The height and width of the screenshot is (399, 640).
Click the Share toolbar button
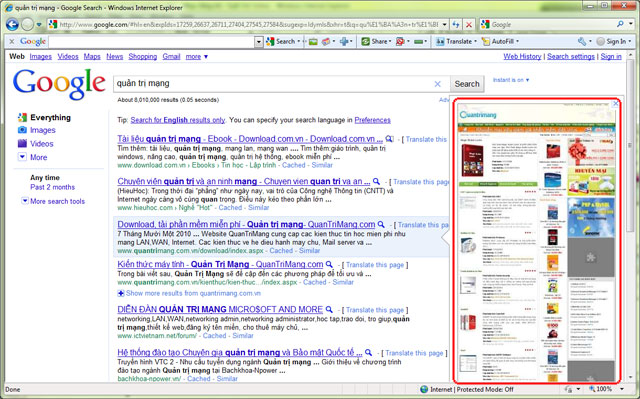pyautogui.click(x=376, y=41)
